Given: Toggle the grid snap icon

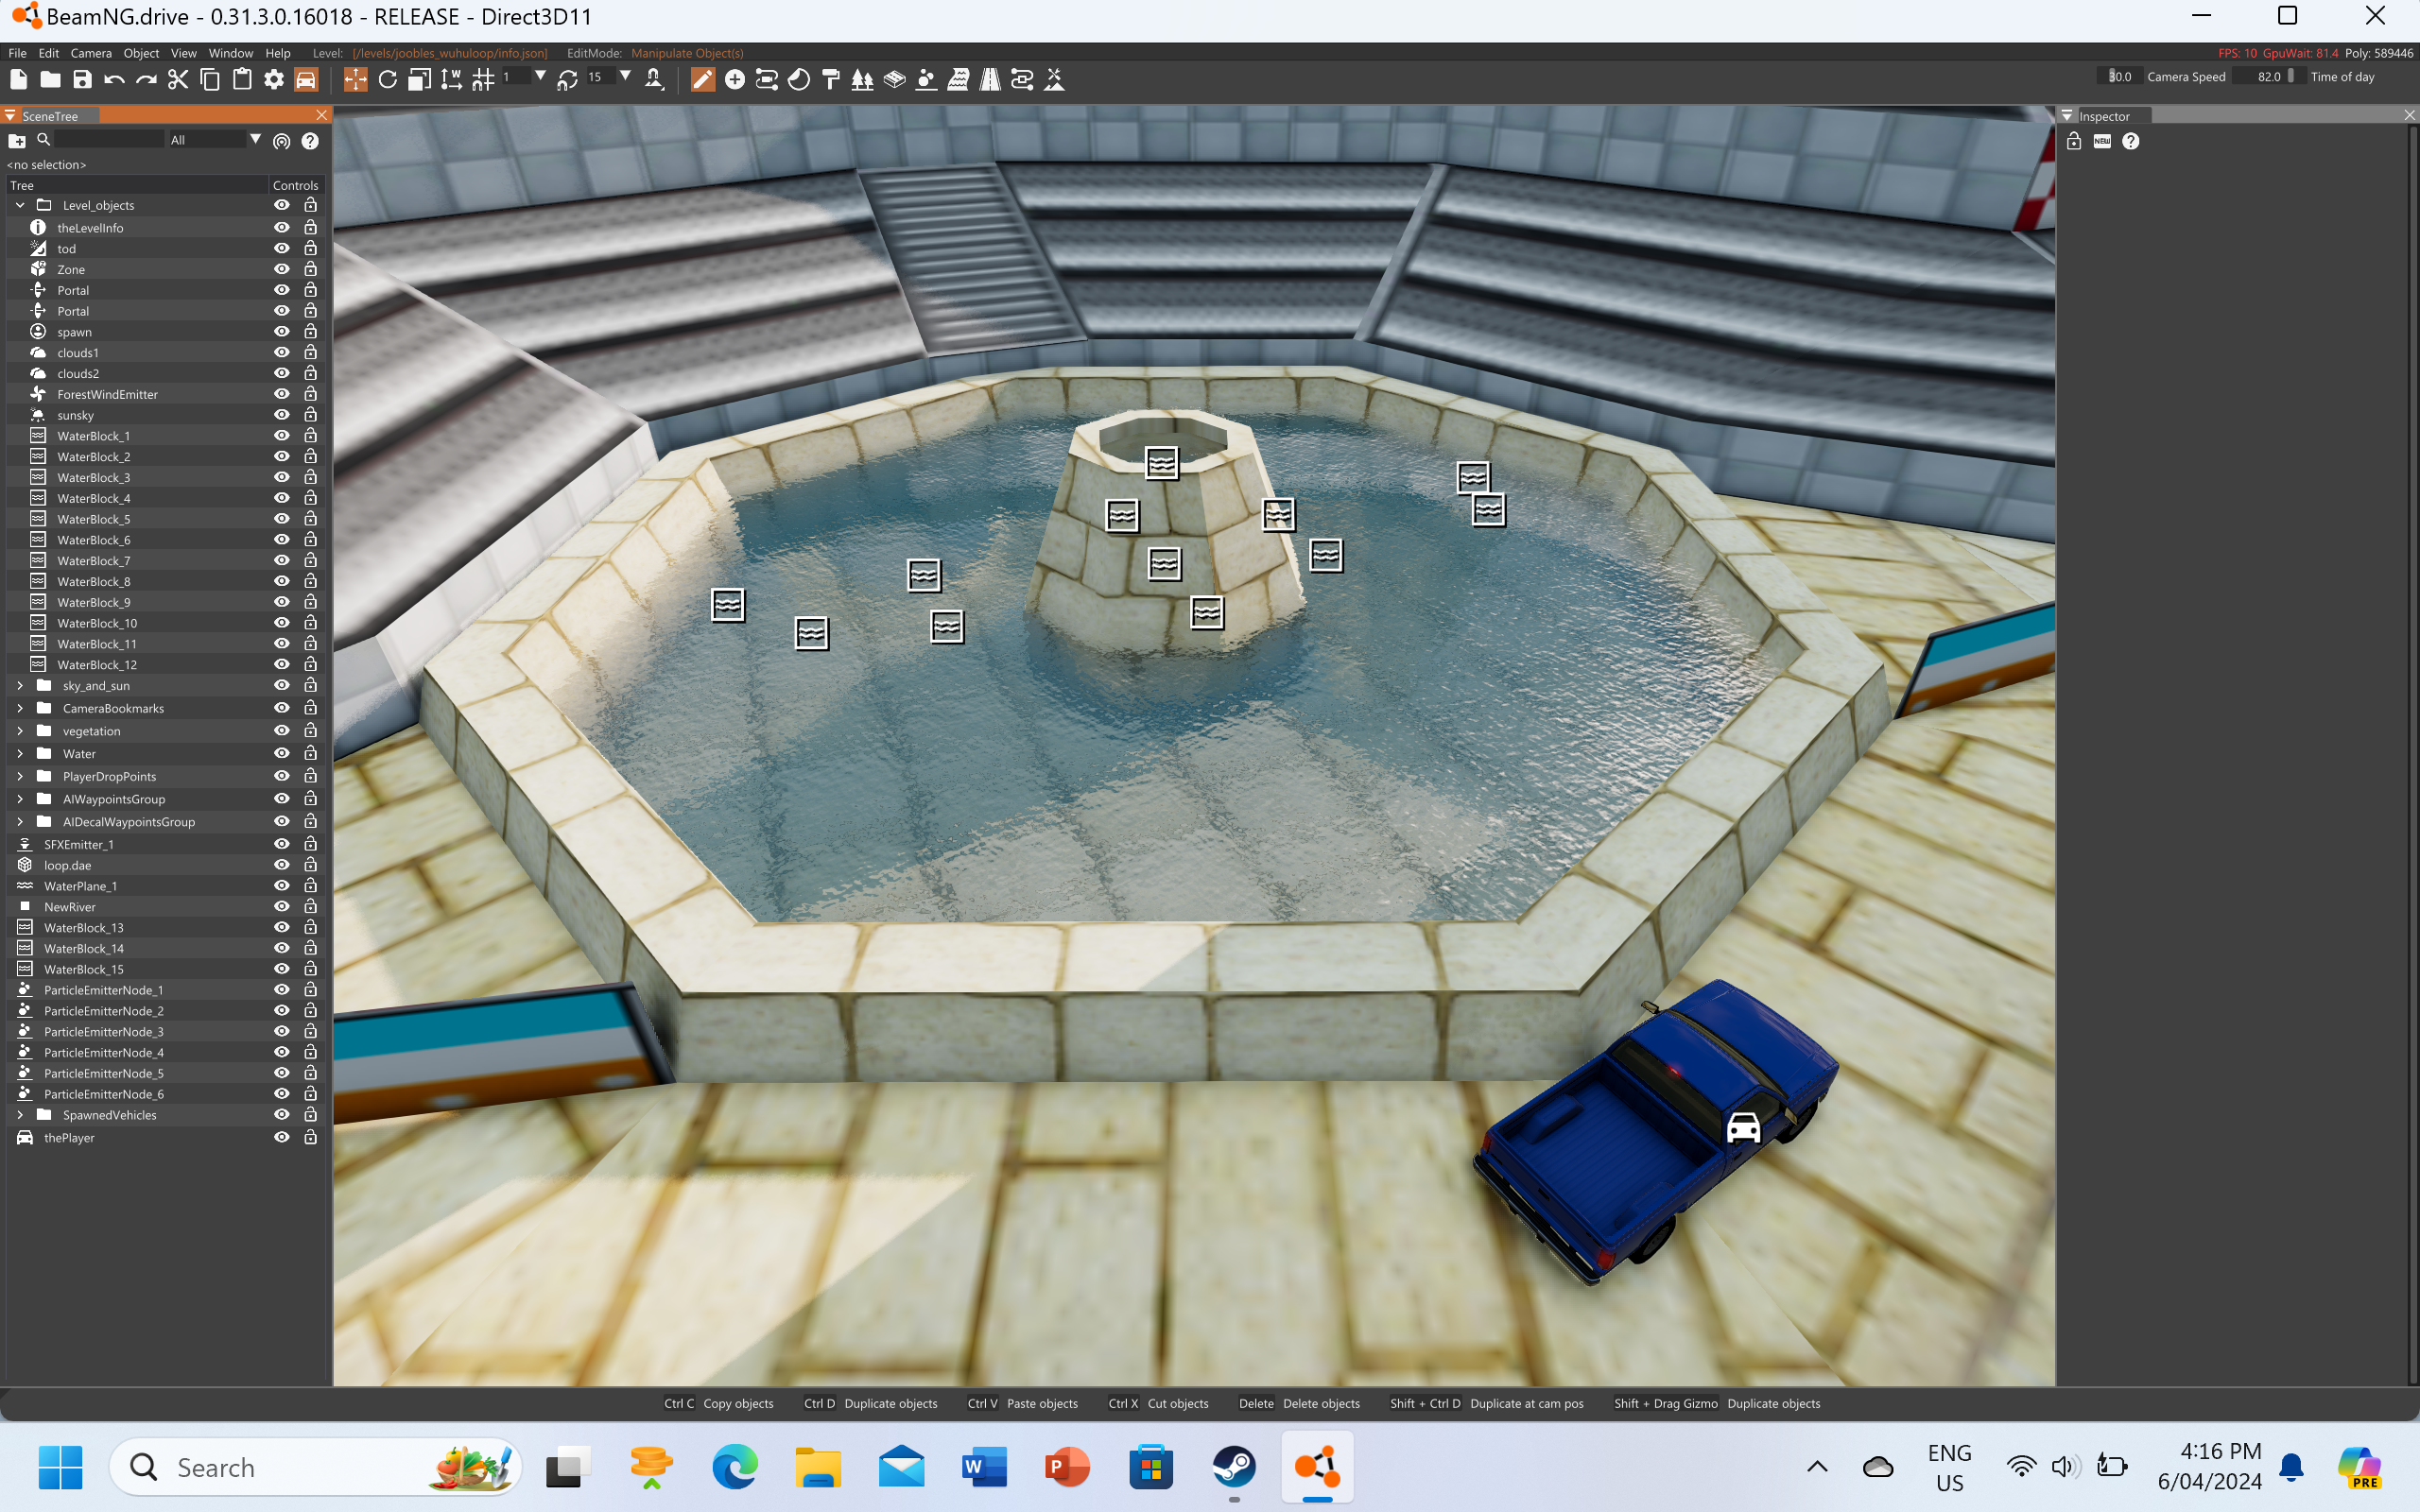Looking at the screenshot, I should (x=483, y=80).
